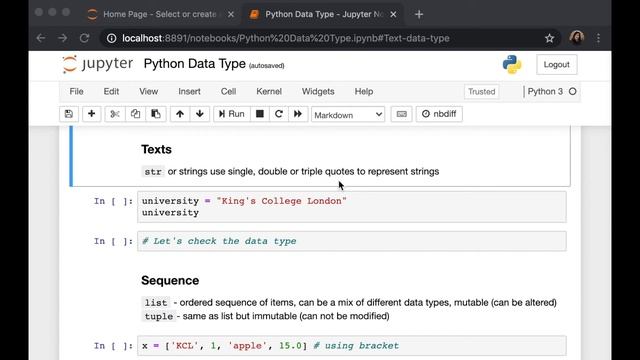640x360 pixels.
Task: Click the kernel idle circle indicator
Action: 573,91
